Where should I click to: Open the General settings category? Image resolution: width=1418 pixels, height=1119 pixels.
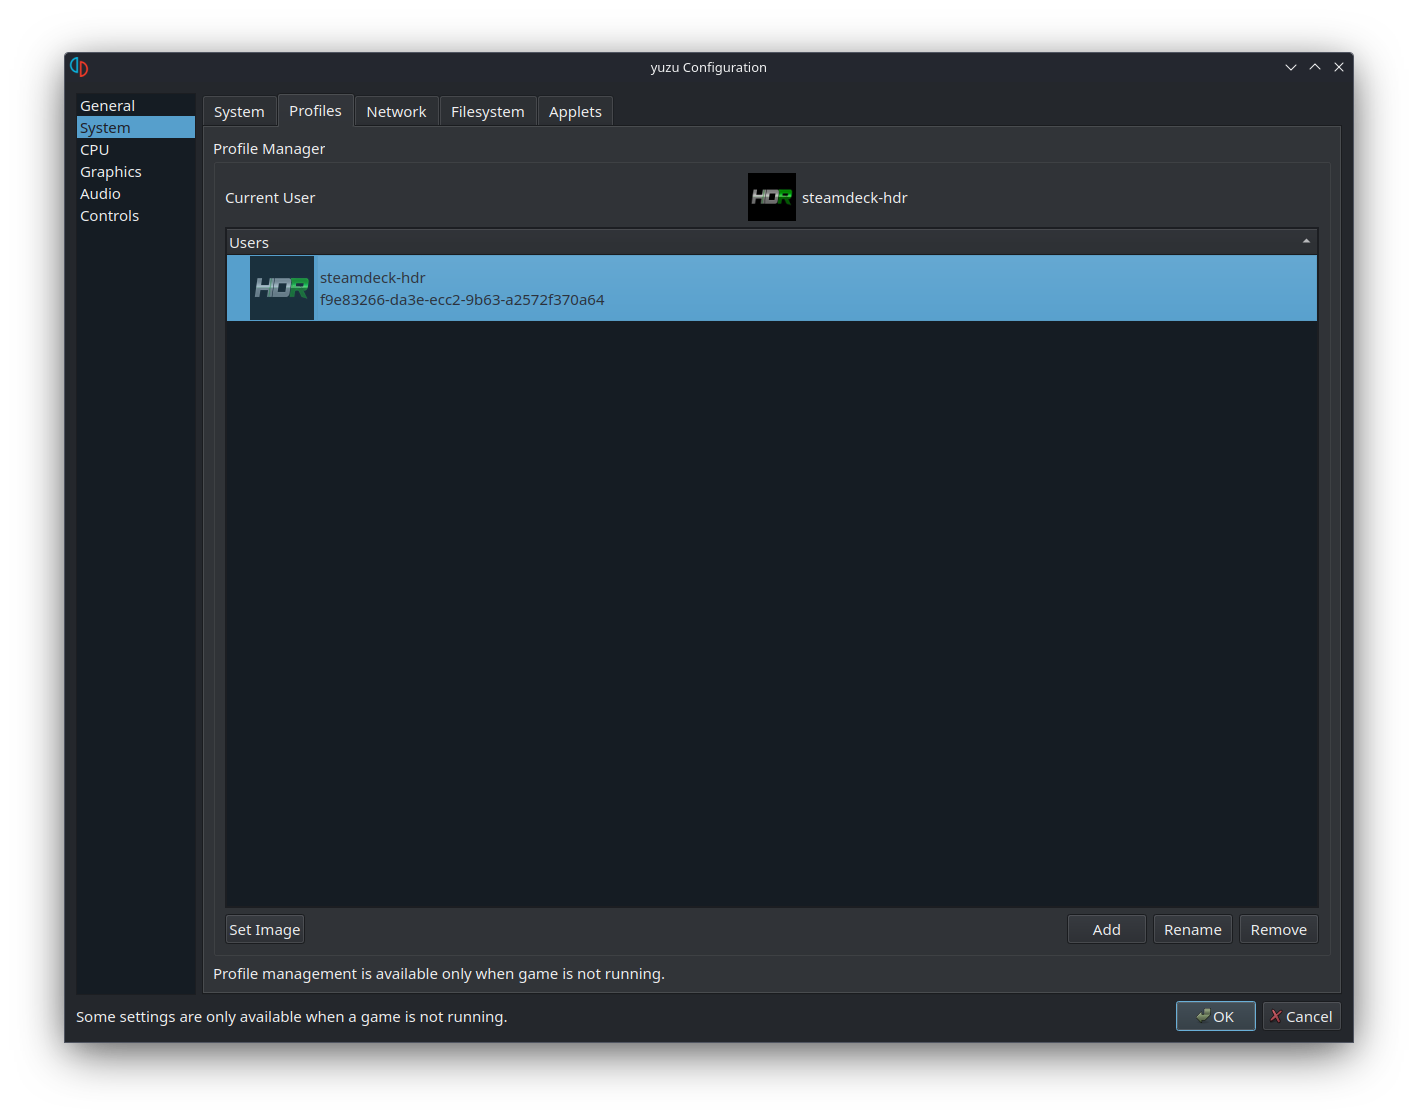coord(136,105)
